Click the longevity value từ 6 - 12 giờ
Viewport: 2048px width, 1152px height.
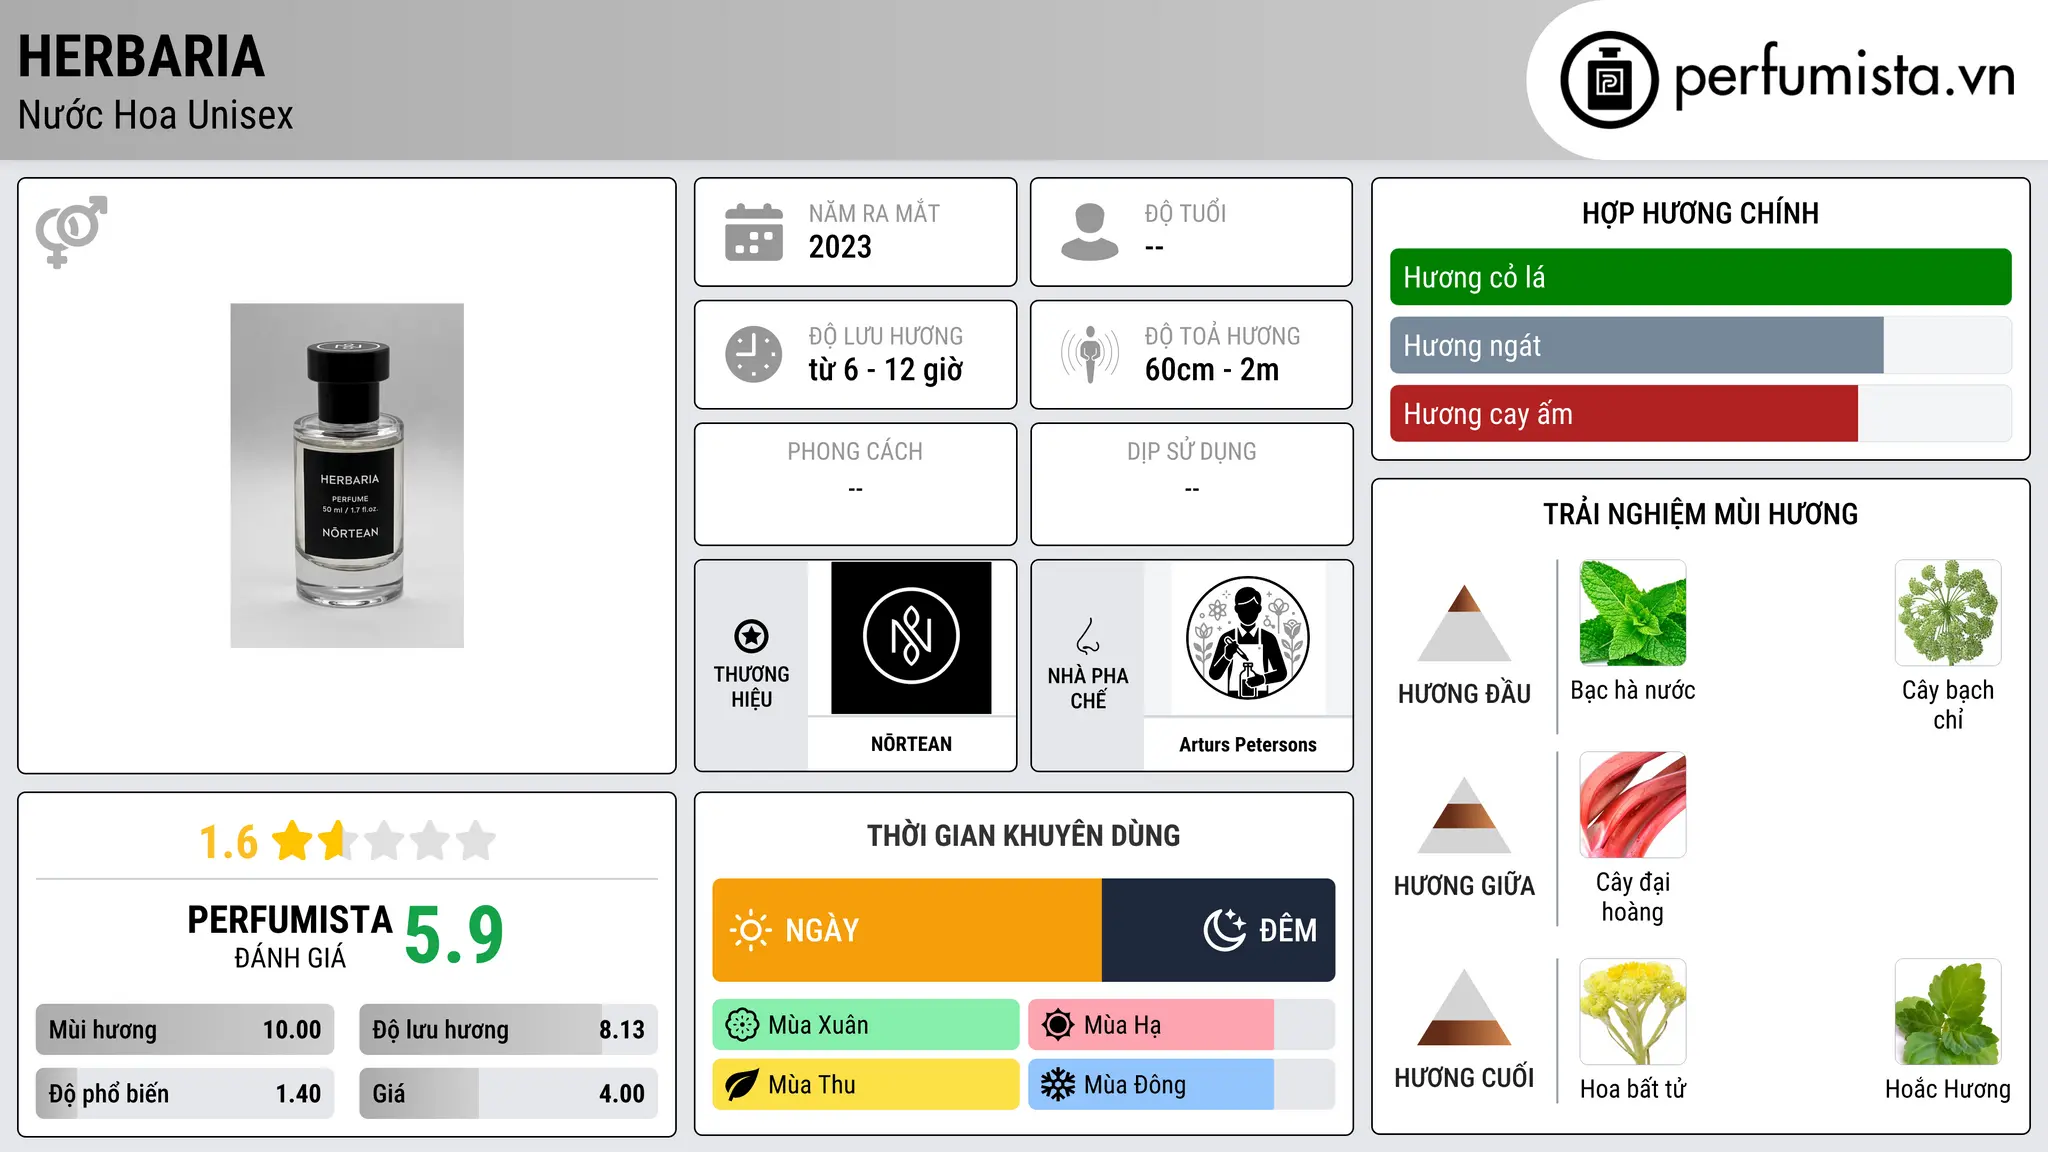(x=885, y=370)
